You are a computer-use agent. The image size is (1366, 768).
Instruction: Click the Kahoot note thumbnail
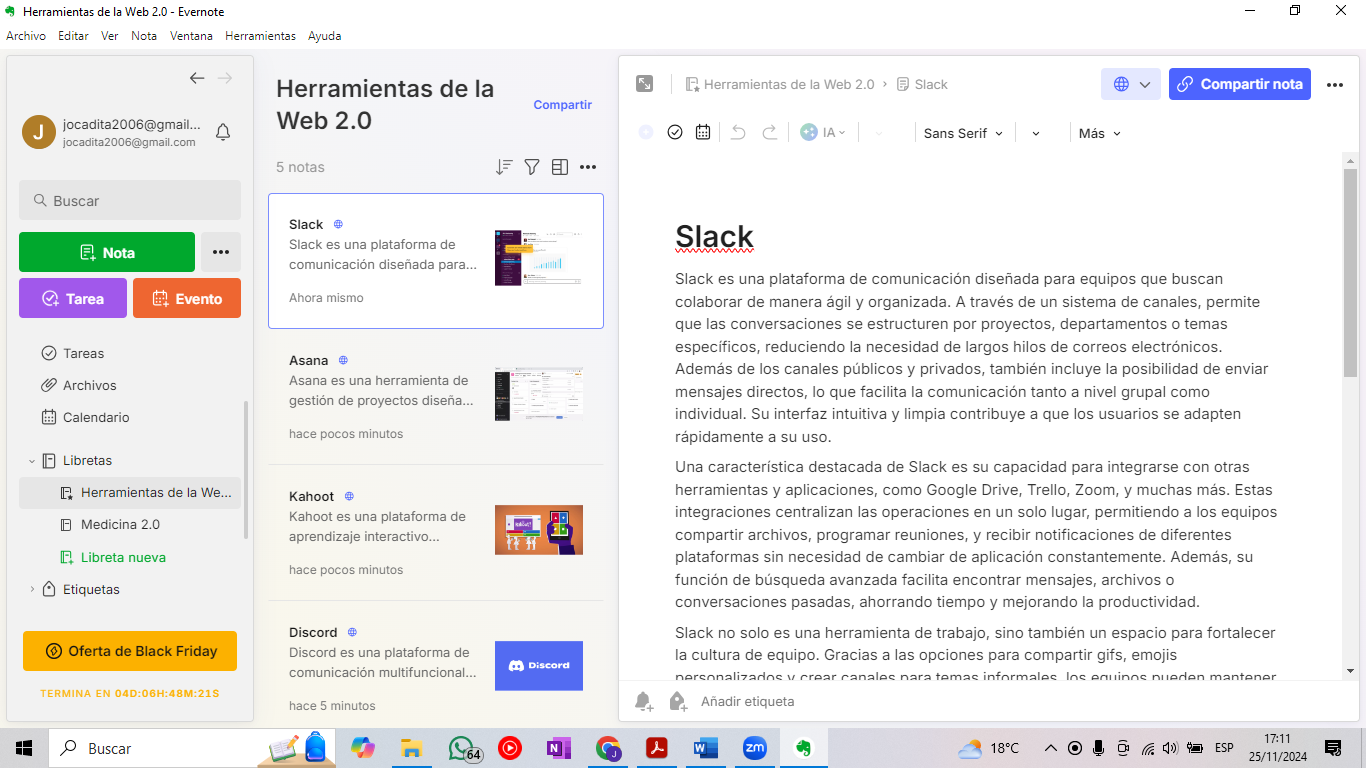pos(539,530)
